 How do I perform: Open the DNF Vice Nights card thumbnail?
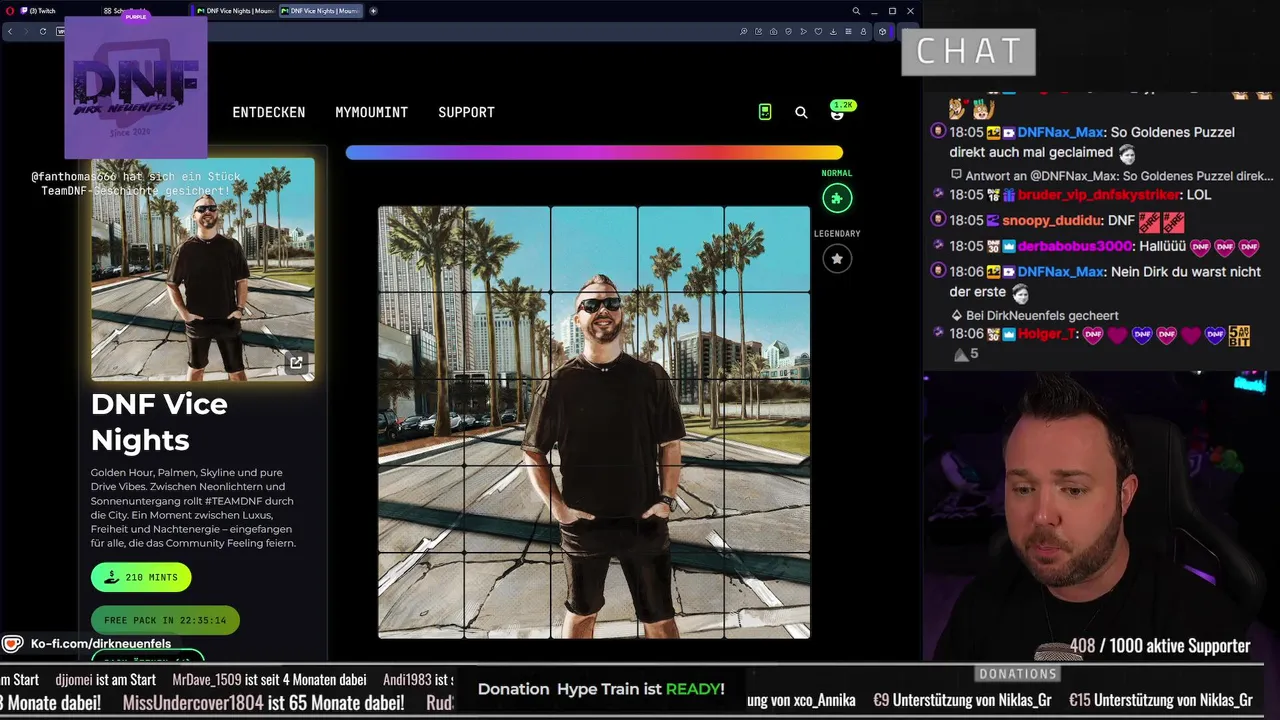point(203,269)
